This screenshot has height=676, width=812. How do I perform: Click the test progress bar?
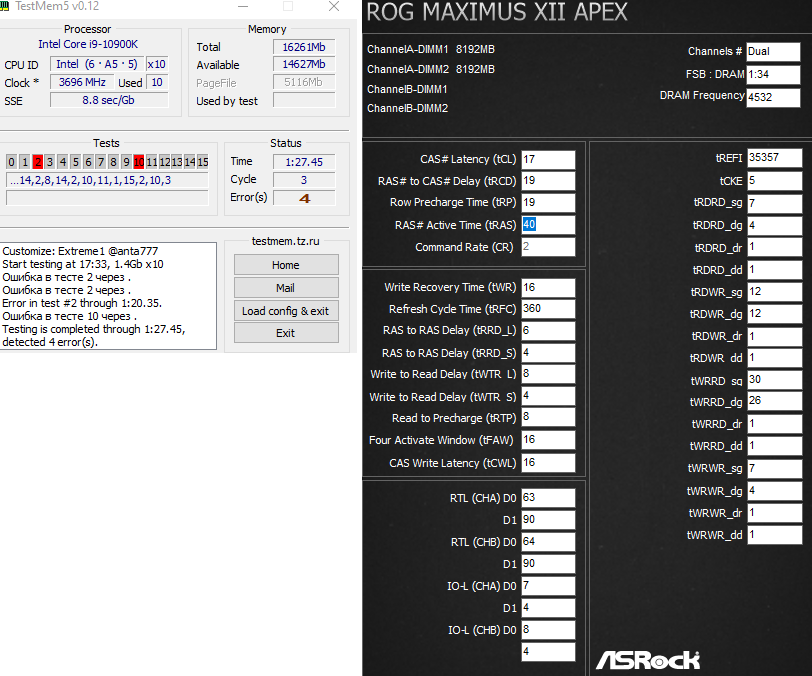(107, 197)
